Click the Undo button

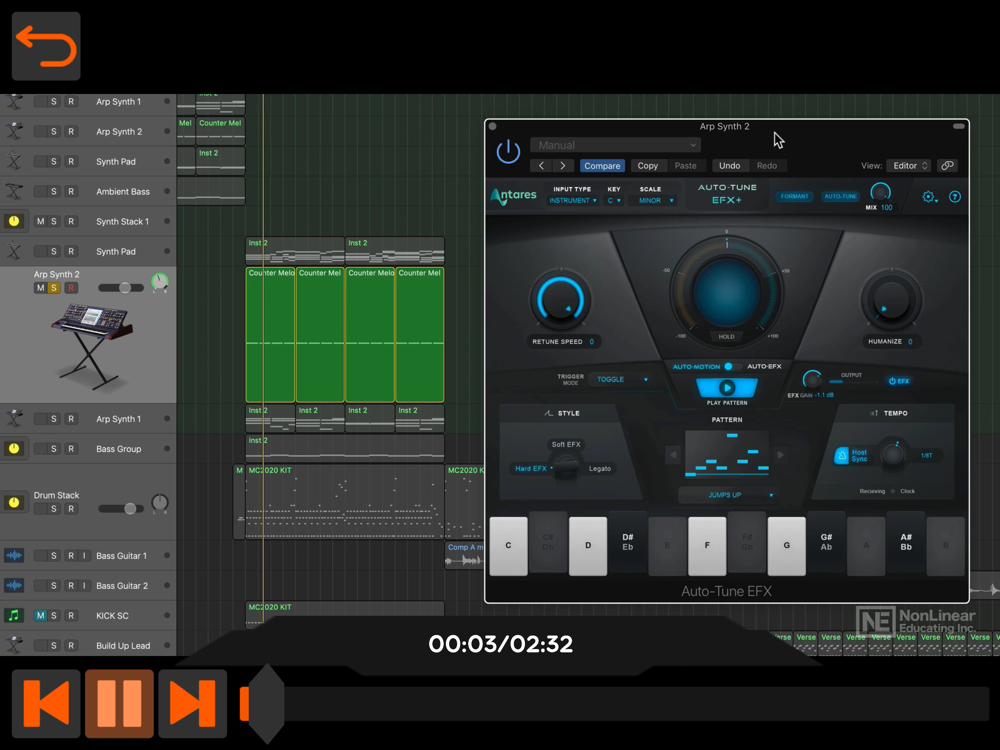point(730,166)
